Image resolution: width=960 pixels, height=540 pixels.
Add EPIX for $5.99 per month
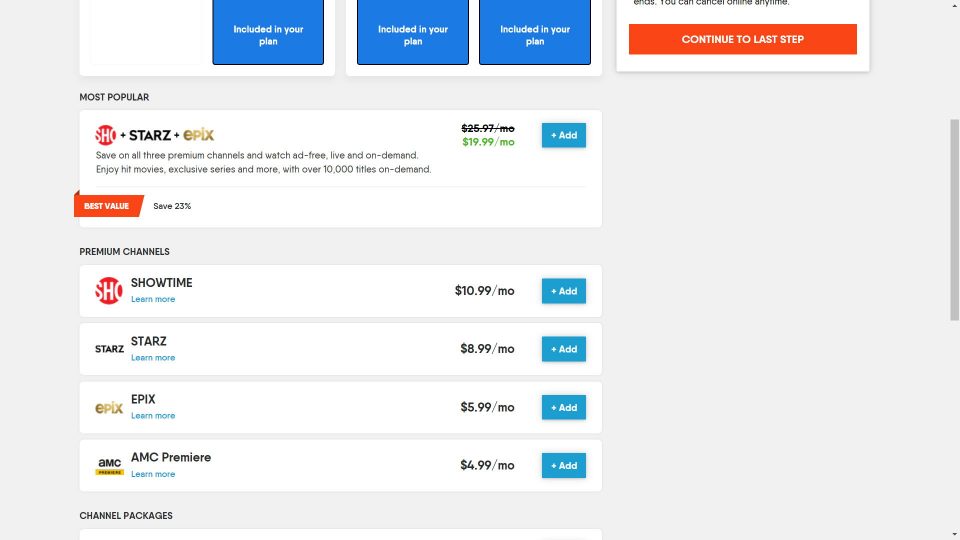click(564, 407)
